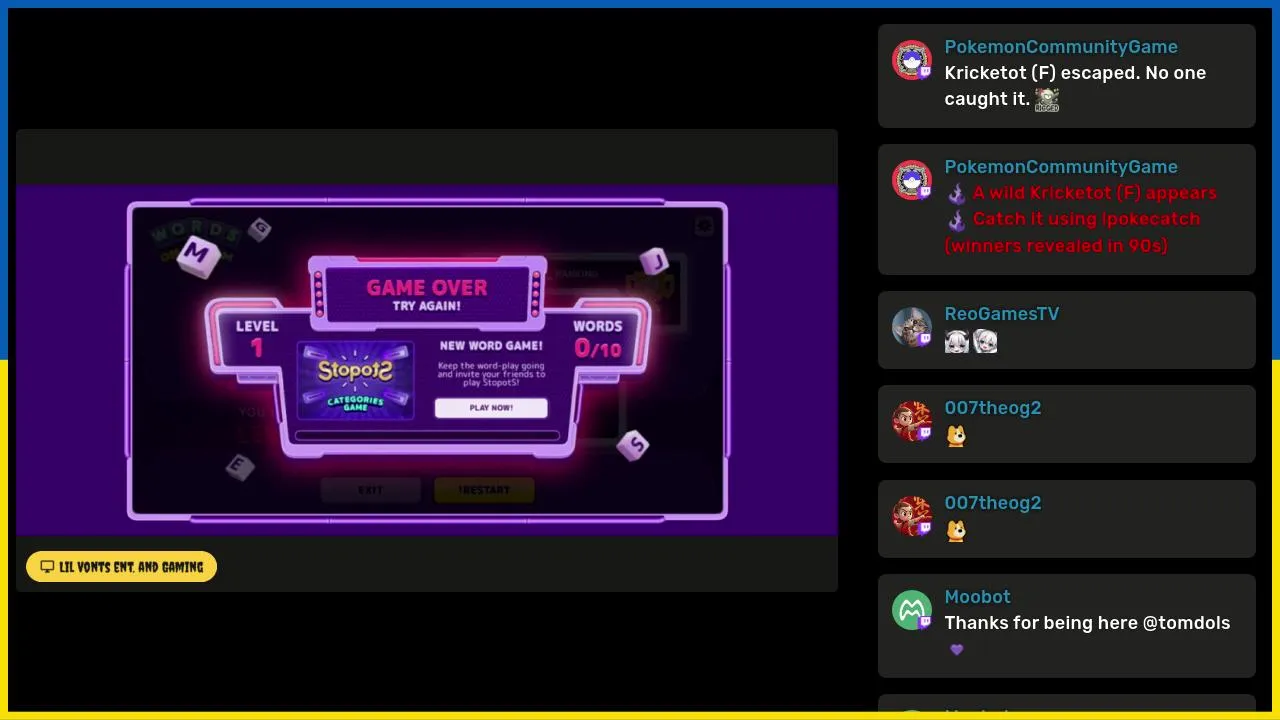
Task: Click the PLAY NOW! button
Action: [x=491, y=408]
